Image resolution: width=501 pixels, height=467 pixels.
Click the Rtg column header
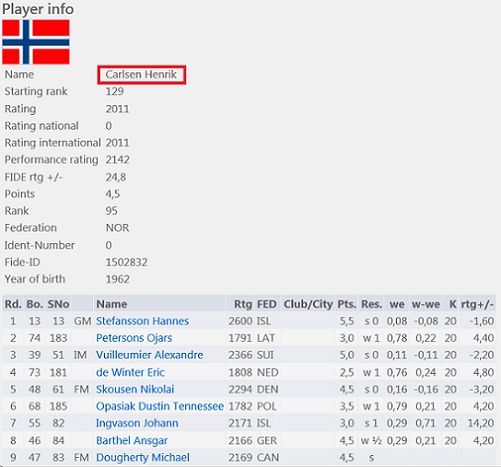pyautogui.click(x=243, y=304)
